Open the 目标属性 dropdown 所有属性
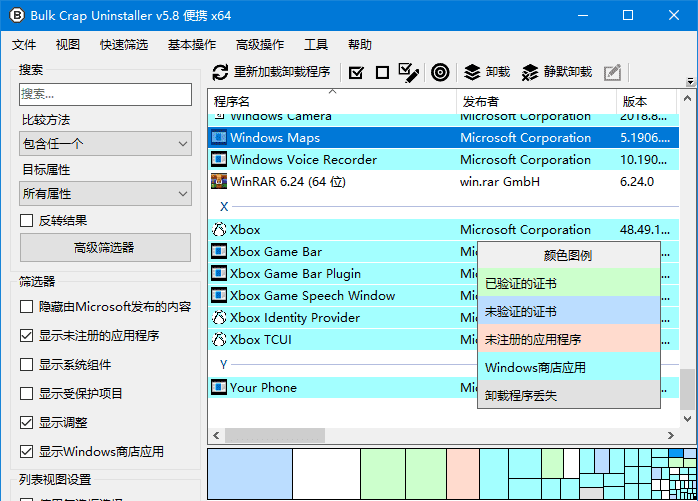Screen dimensions: 698x501 click(x=106, y=193)
